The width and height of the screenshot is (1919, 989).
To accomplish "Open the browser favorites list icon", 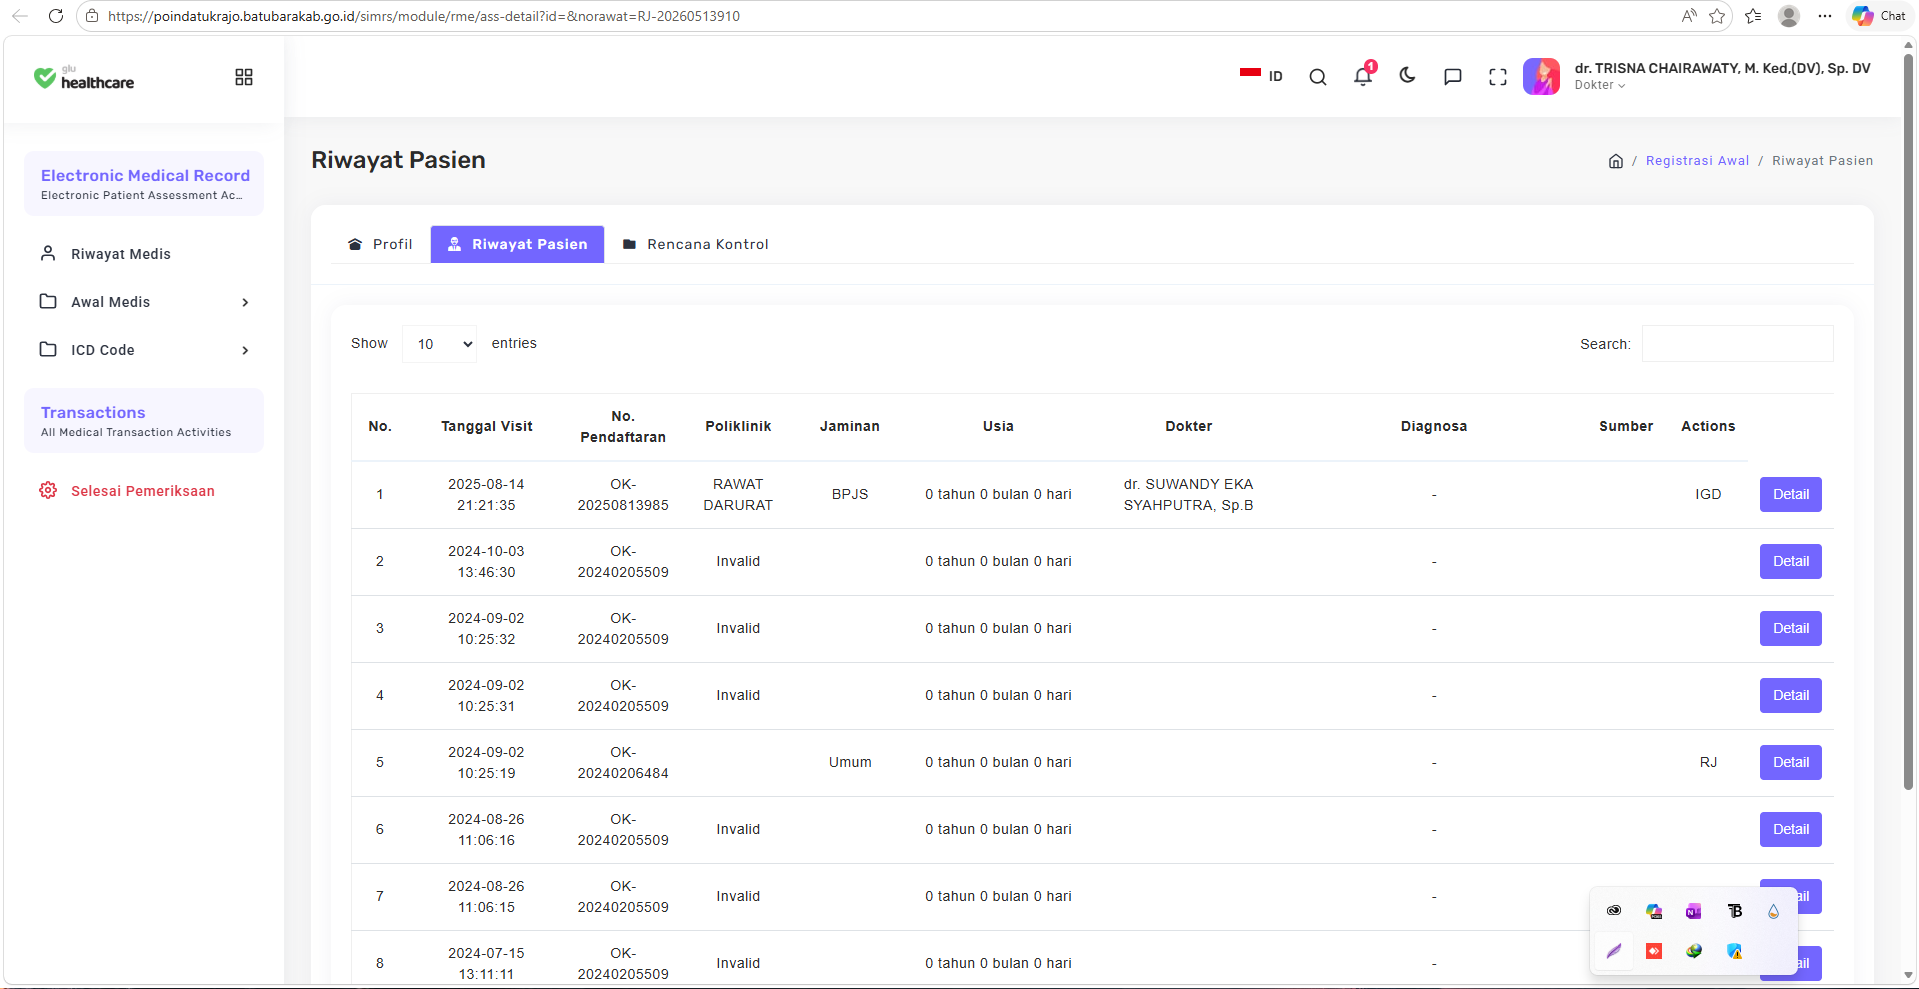I will coord(1753,16).
